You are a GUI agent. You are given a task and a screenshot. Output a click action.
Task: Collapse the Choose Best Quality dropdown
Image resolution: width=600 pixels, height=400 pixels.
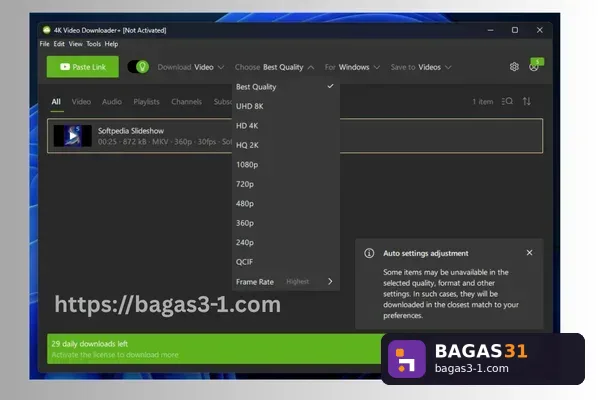tap(274, 67)
